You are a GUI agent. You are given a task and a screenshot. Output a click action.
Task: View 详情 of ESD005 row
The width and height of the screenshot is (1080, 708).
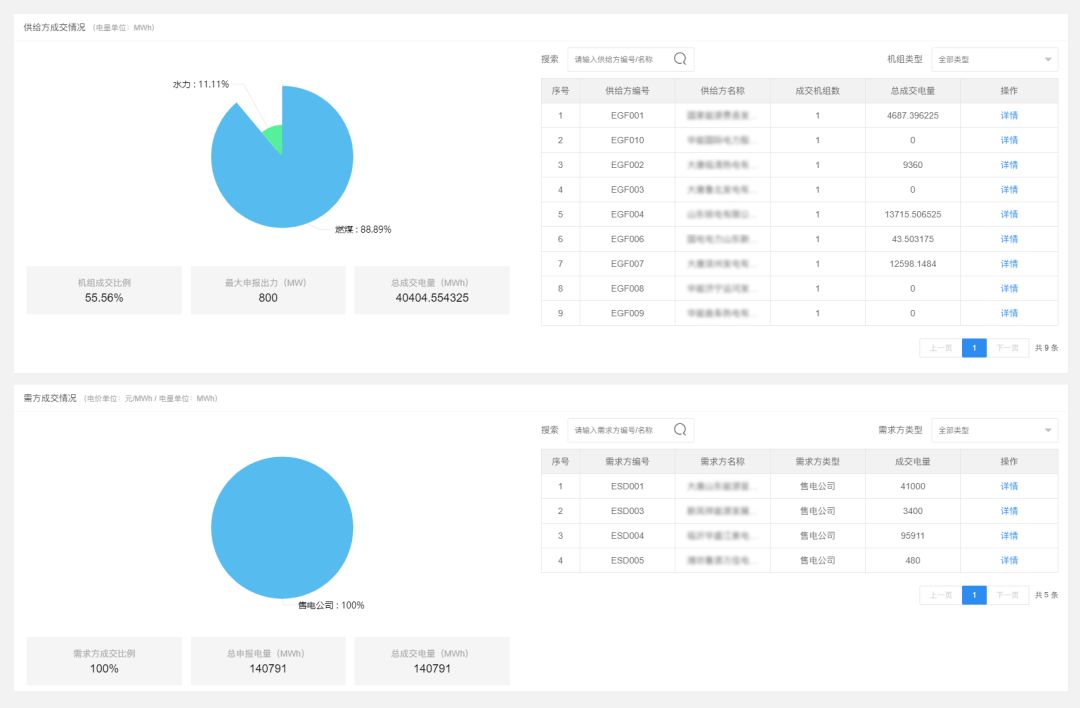[x=1009, y=561]
